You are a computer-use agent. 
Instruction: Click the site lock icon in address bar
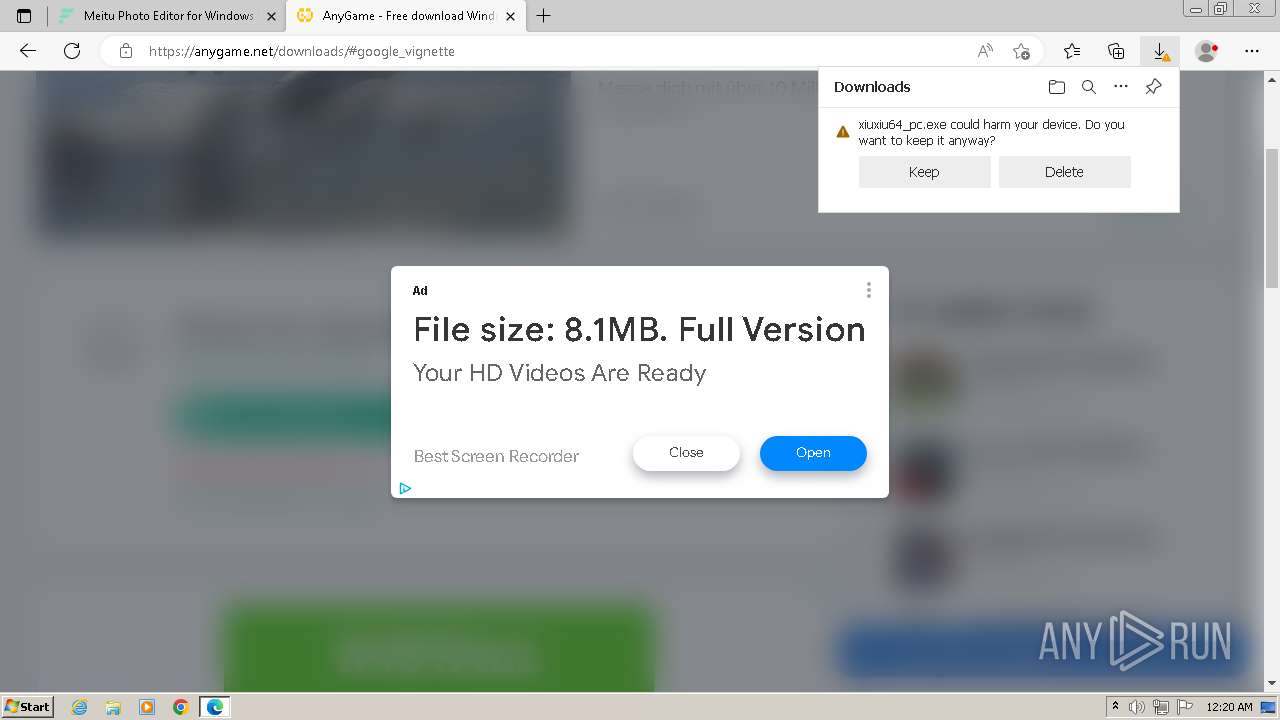(x=126, y=51)
